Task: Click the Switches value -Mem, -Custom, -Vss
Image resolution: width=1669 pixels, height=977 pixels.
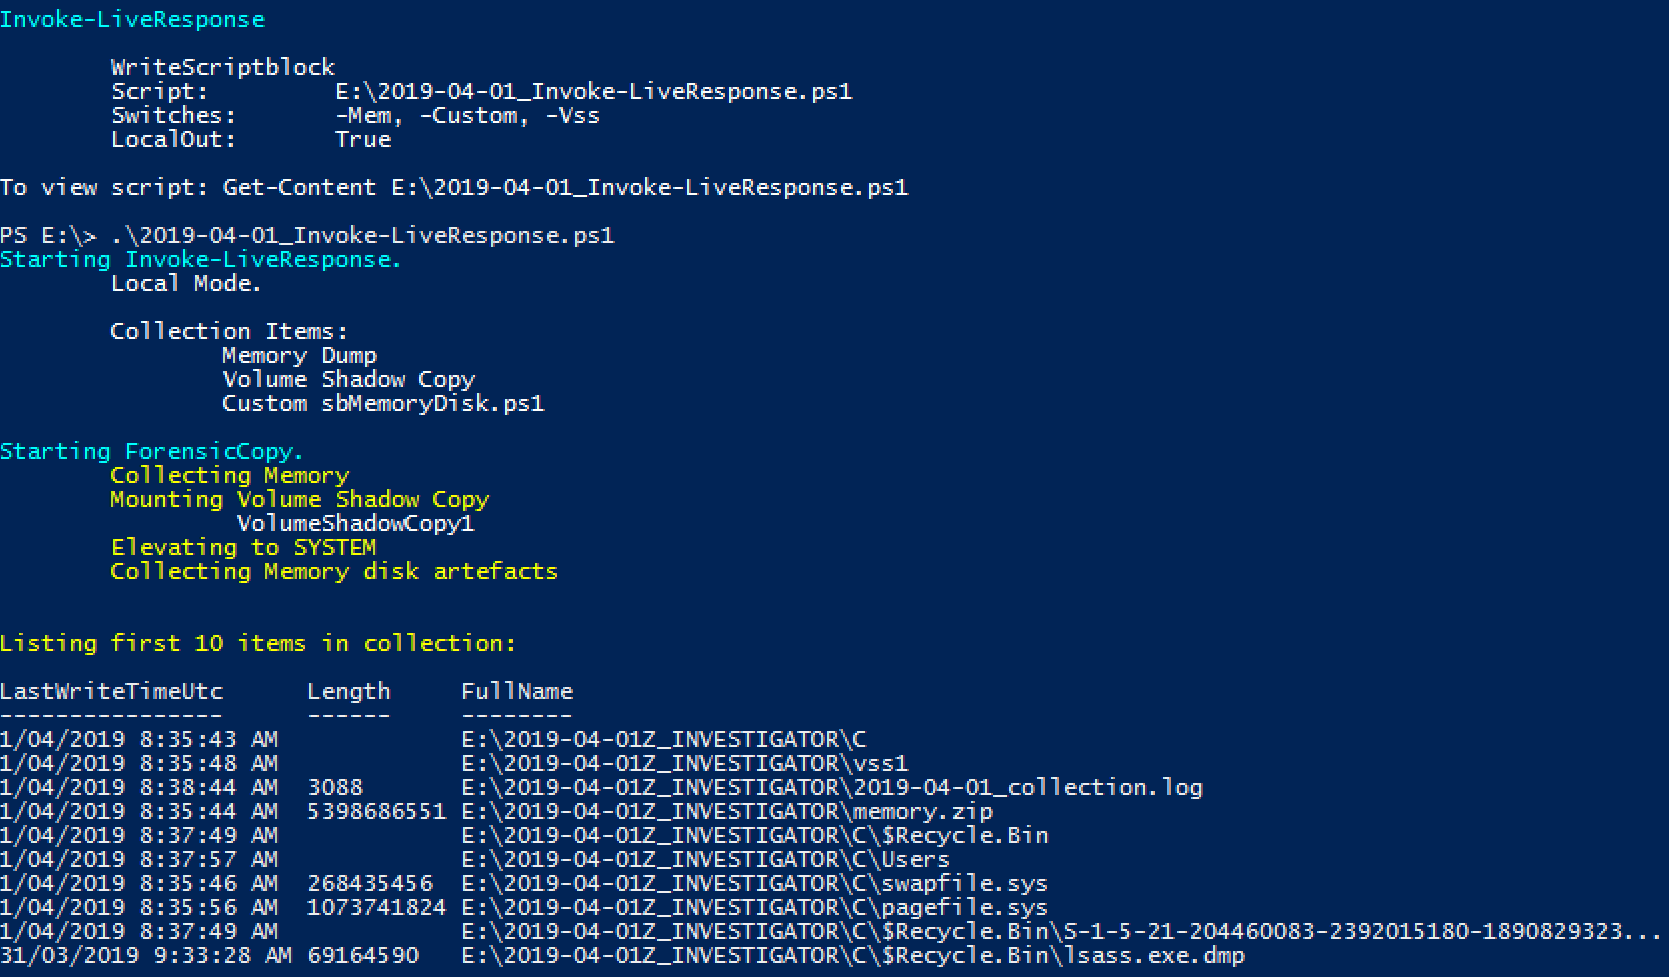Action: coord(467,115)
